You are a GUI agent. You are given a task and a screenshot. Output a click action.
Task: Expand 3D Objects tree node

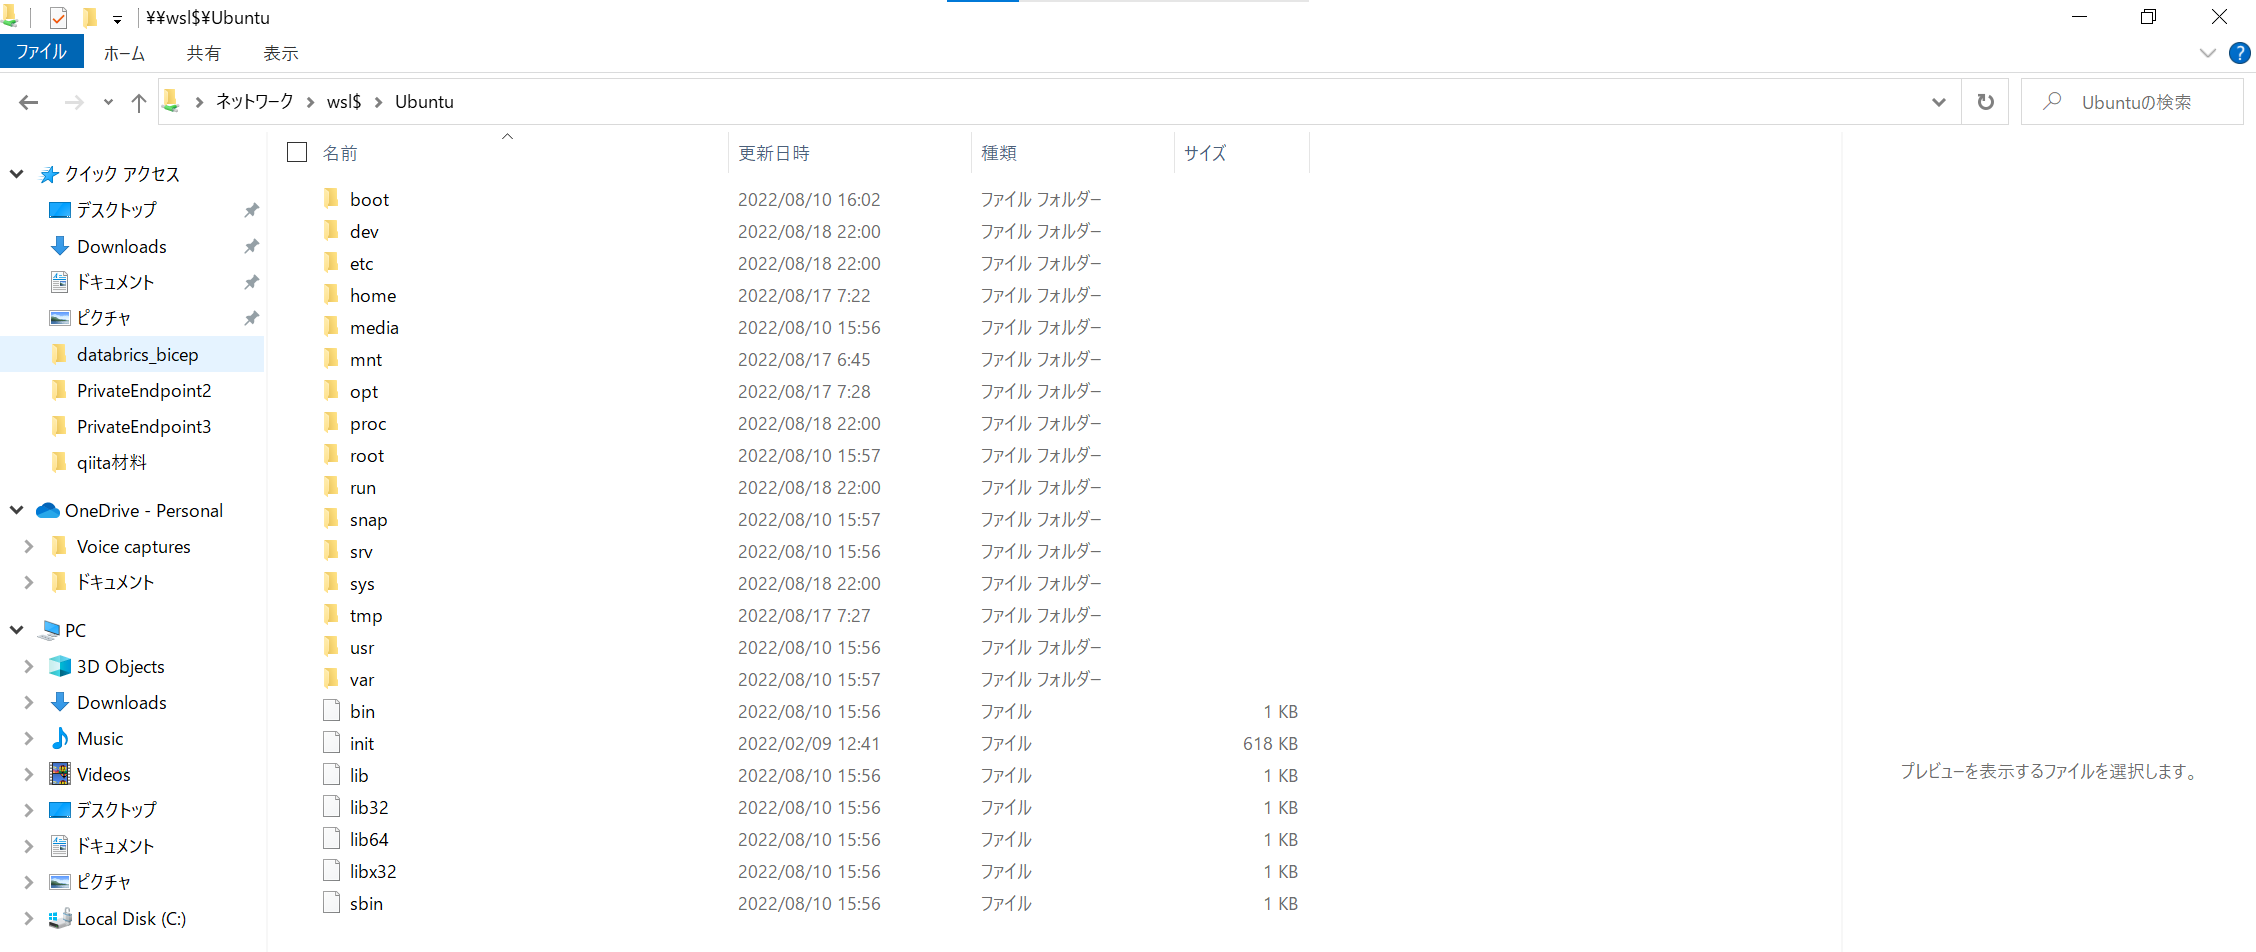click(29, 666)
